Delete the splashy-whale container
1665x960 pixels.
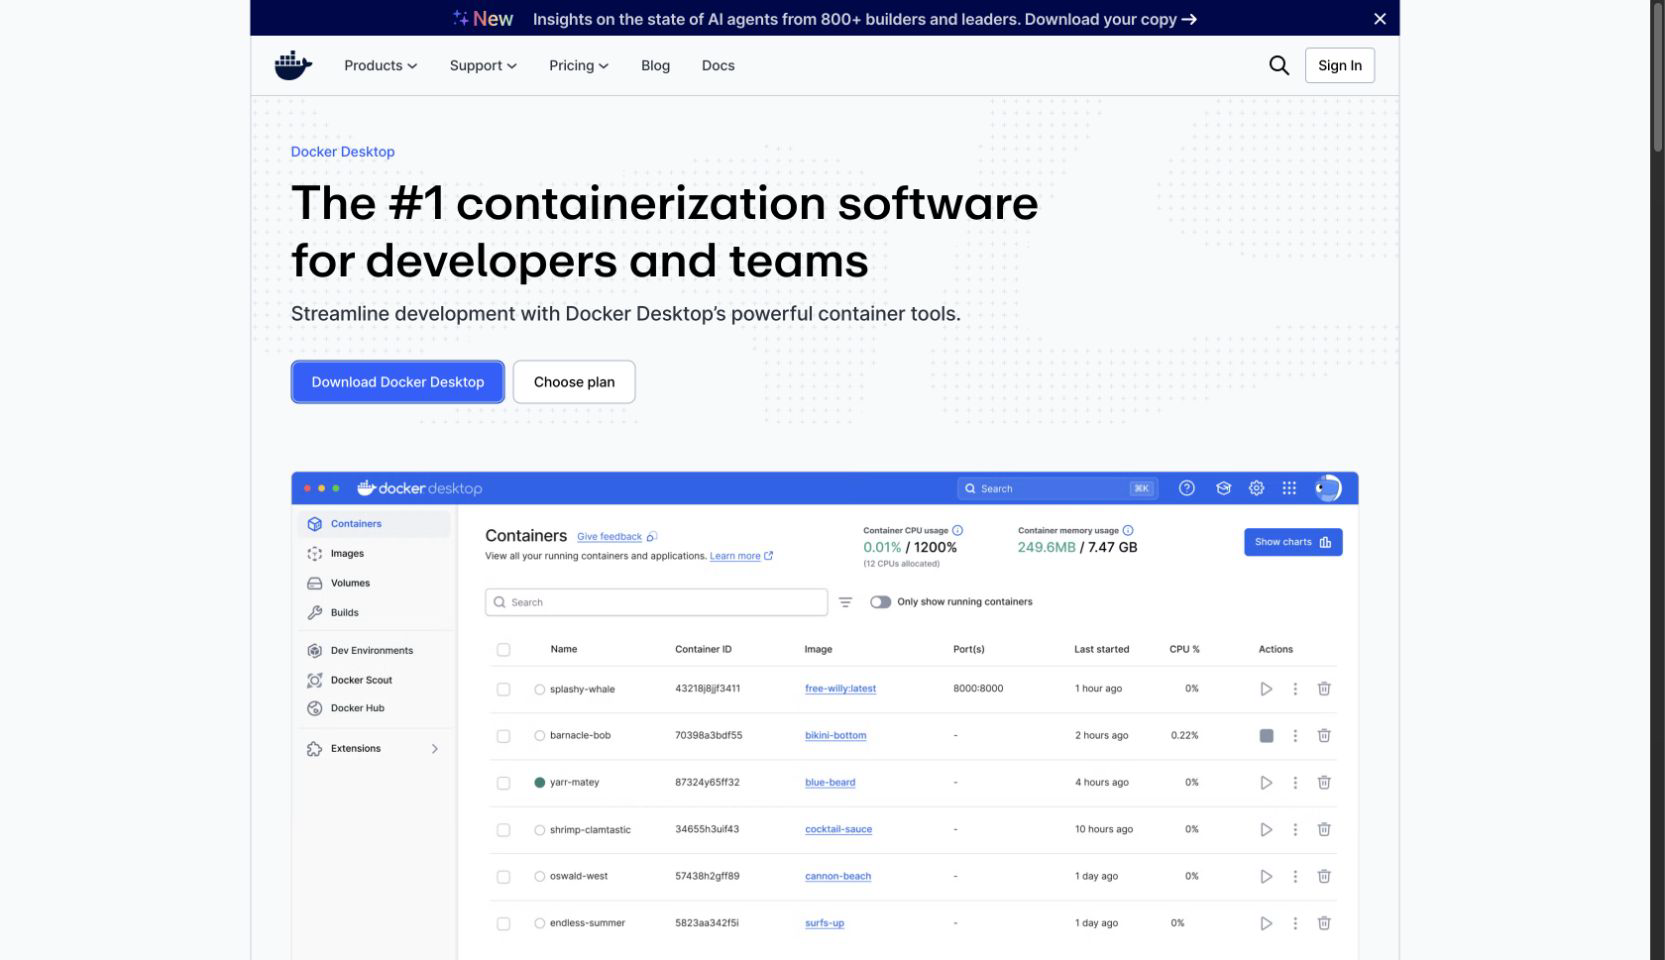[1324, 689]
